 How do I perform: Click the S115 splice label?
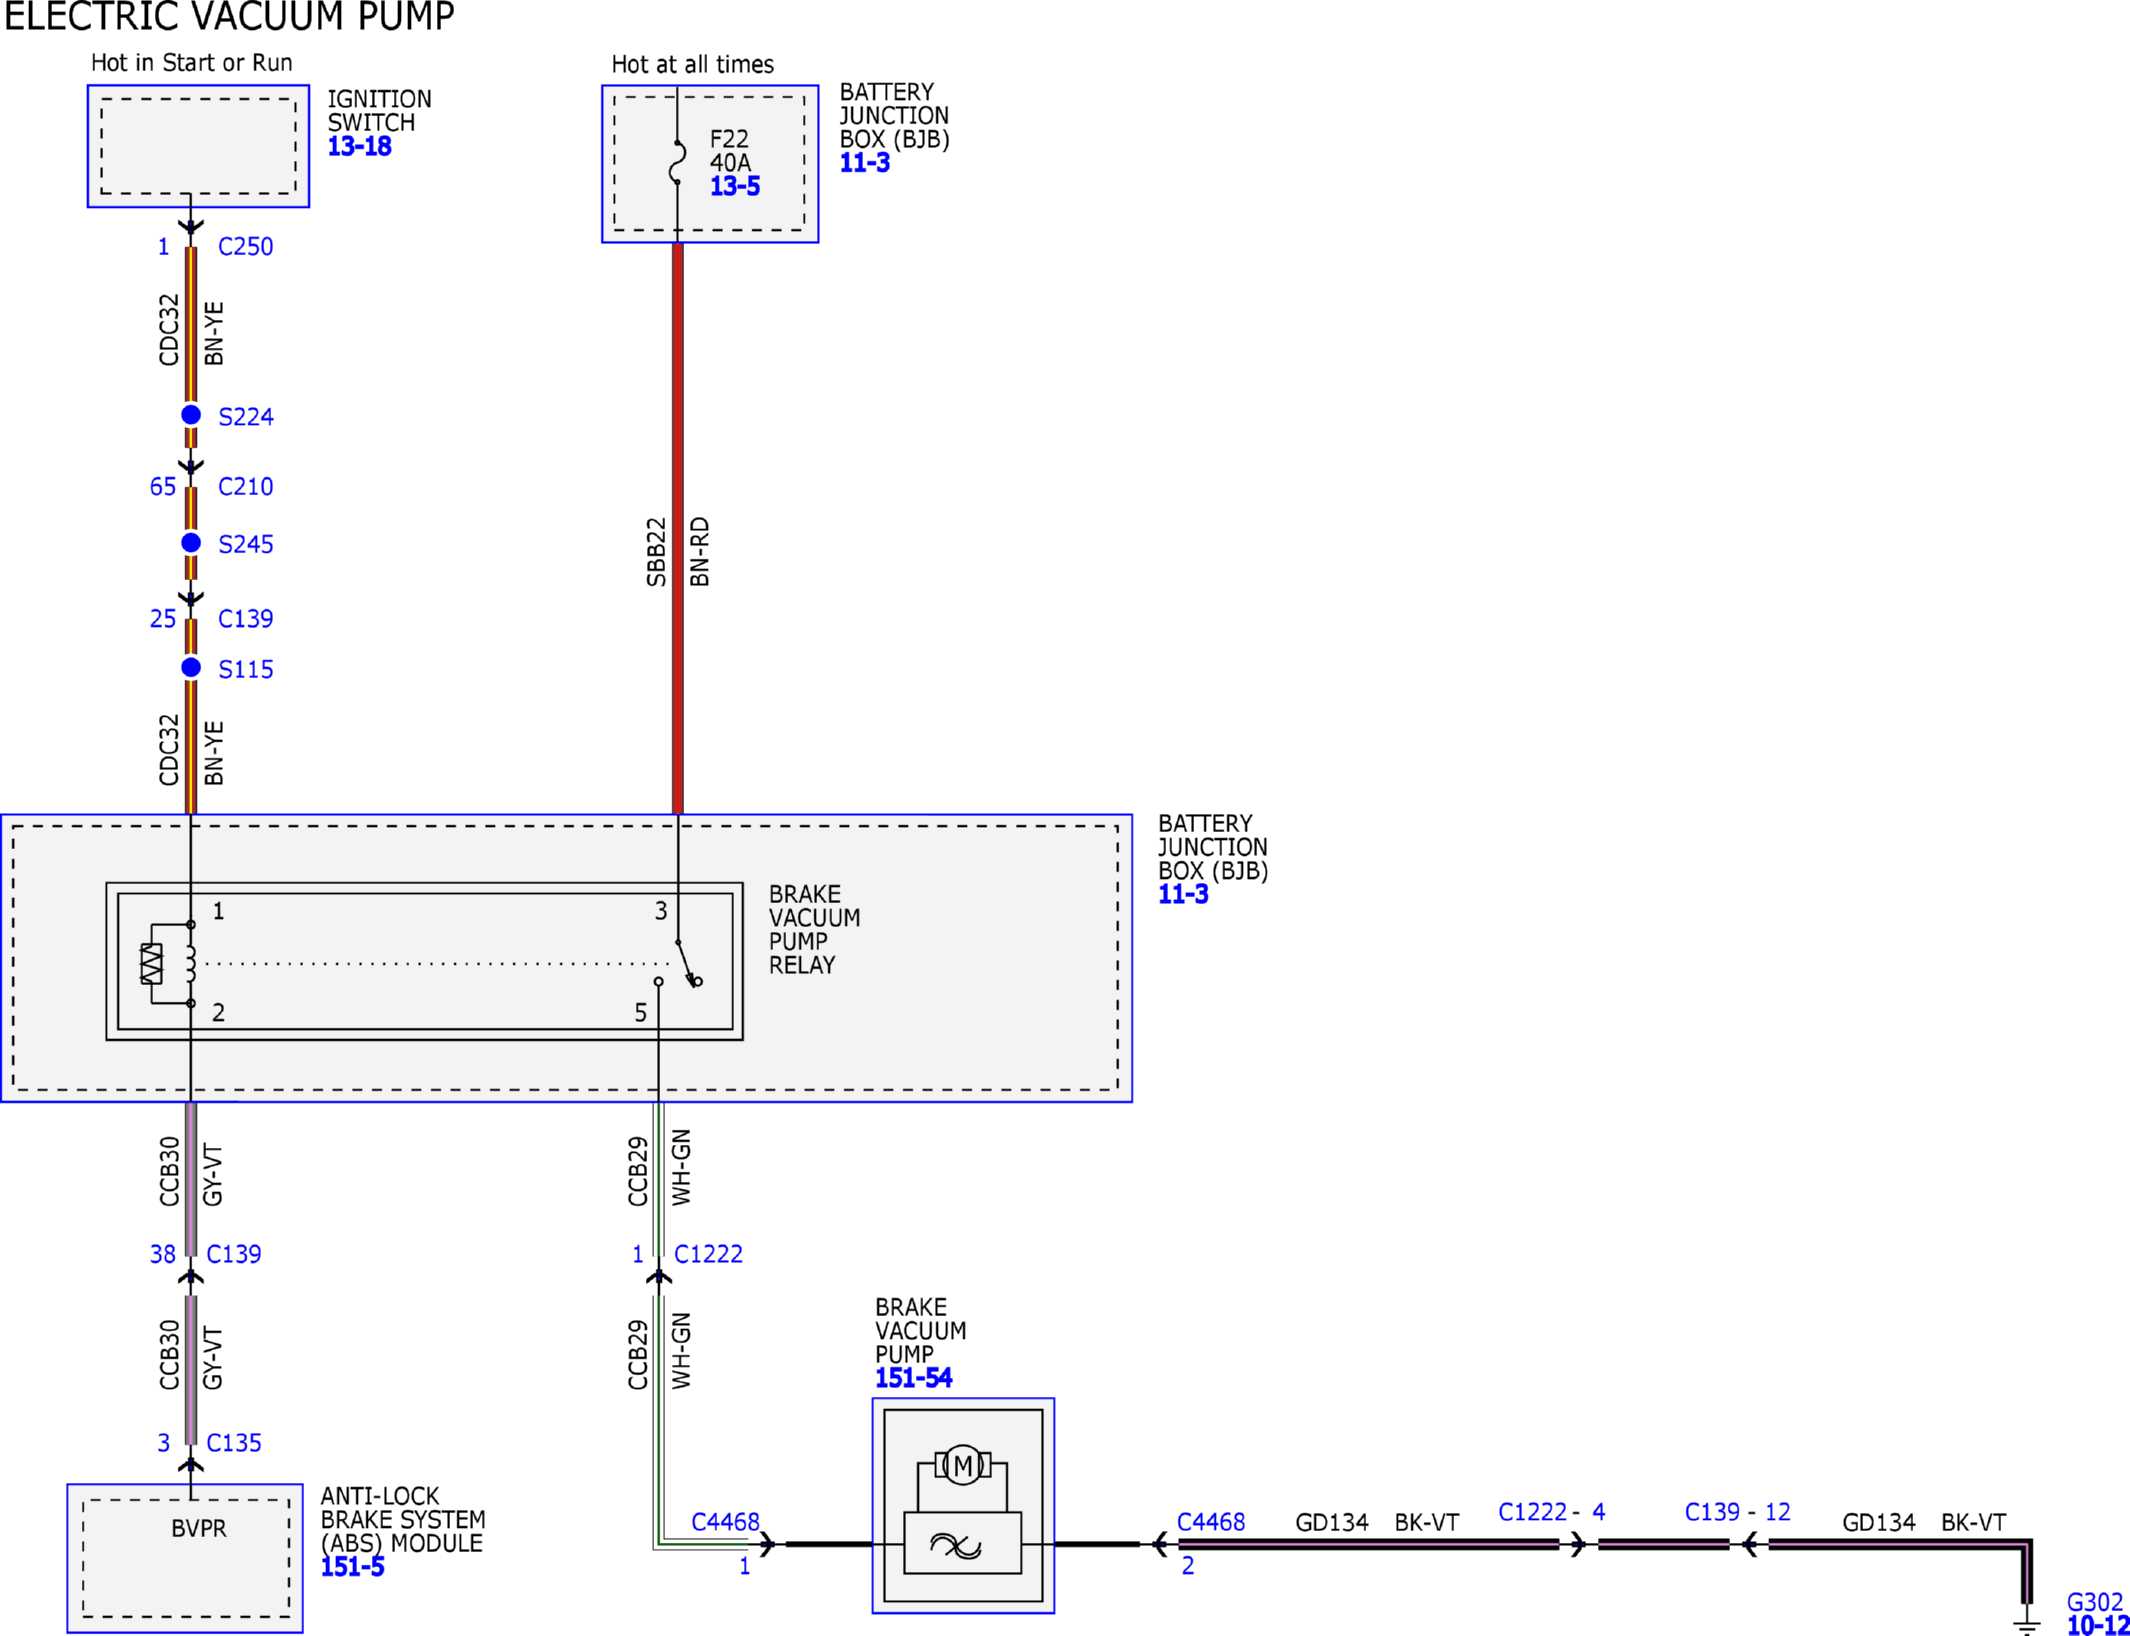click(x=245, y=670)
